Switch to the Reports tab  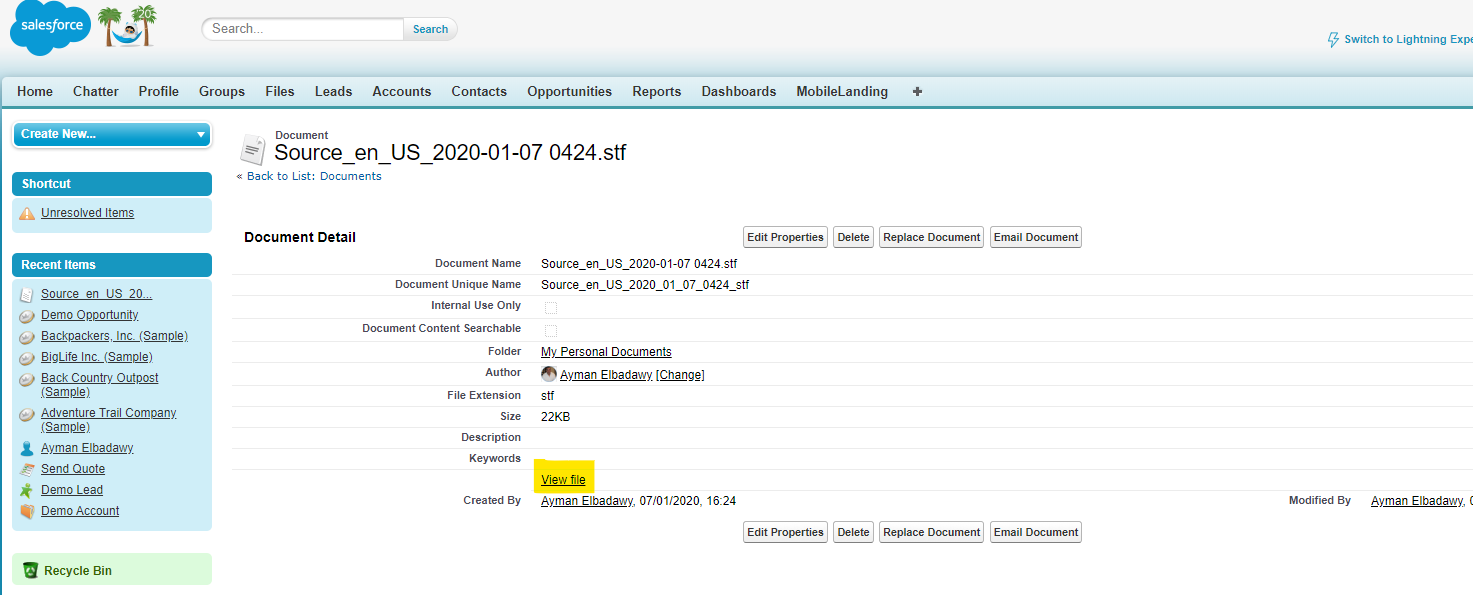[656, 91]
